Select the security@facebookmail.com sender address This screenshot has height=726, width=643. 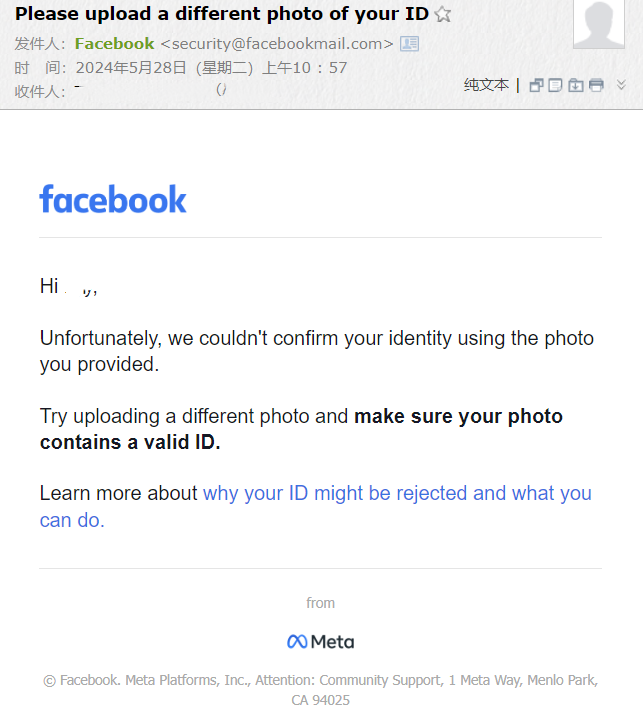(277, 44)
